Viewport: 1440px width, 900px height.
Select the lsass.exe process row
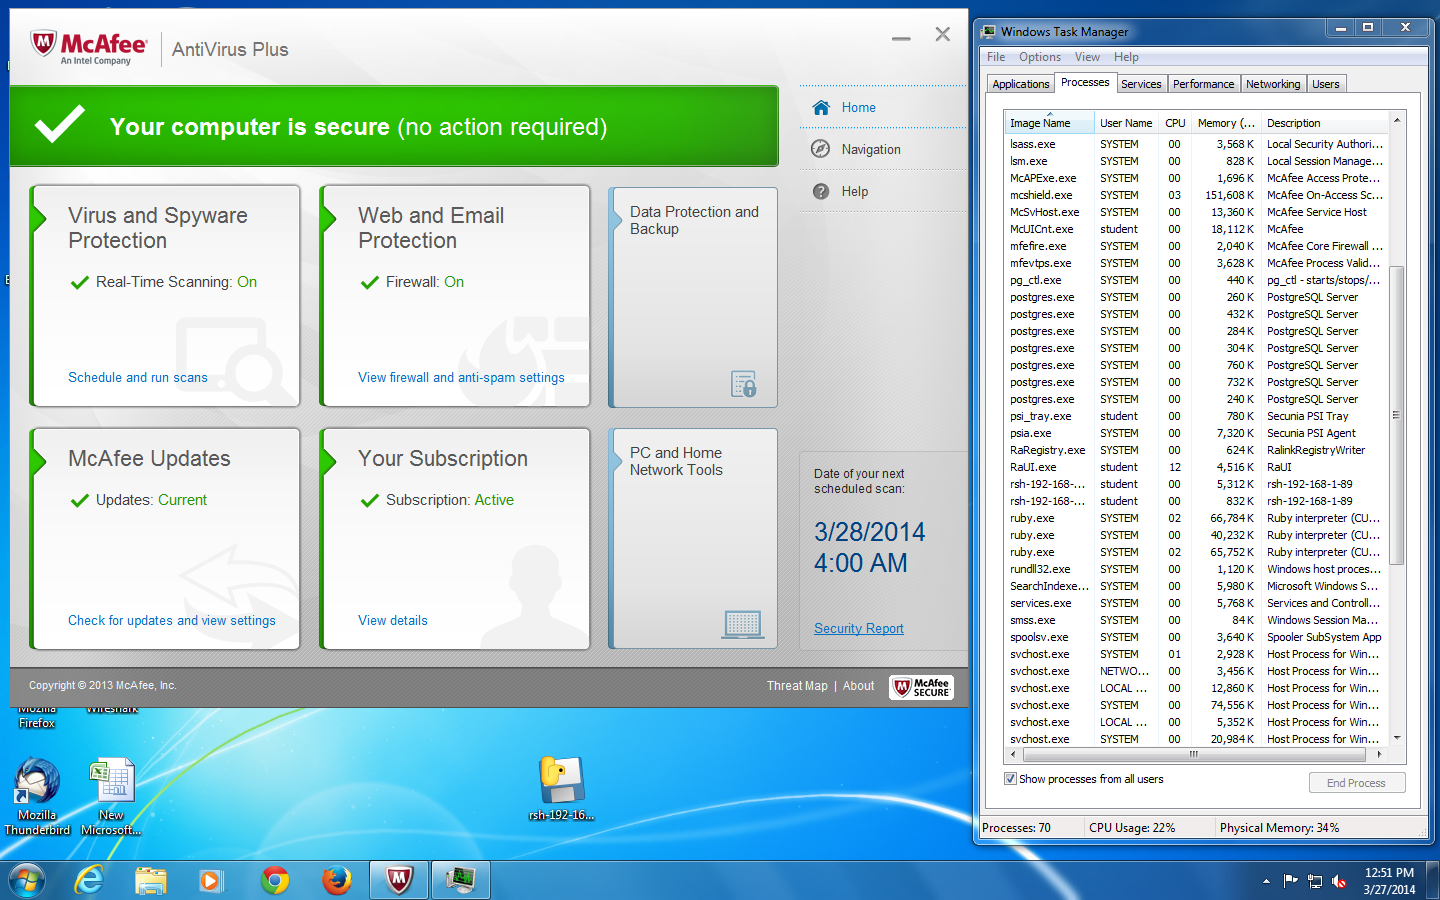pos(1196,144)
